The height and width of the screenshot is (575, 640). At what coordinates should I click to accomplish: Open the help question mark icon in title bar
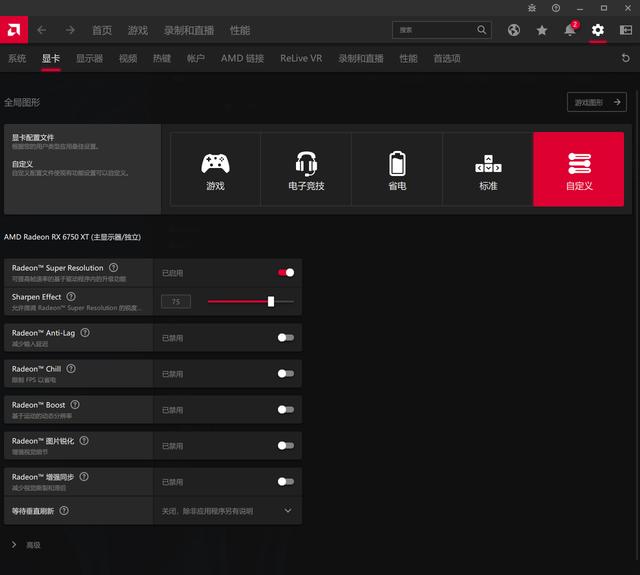(556, 8)
